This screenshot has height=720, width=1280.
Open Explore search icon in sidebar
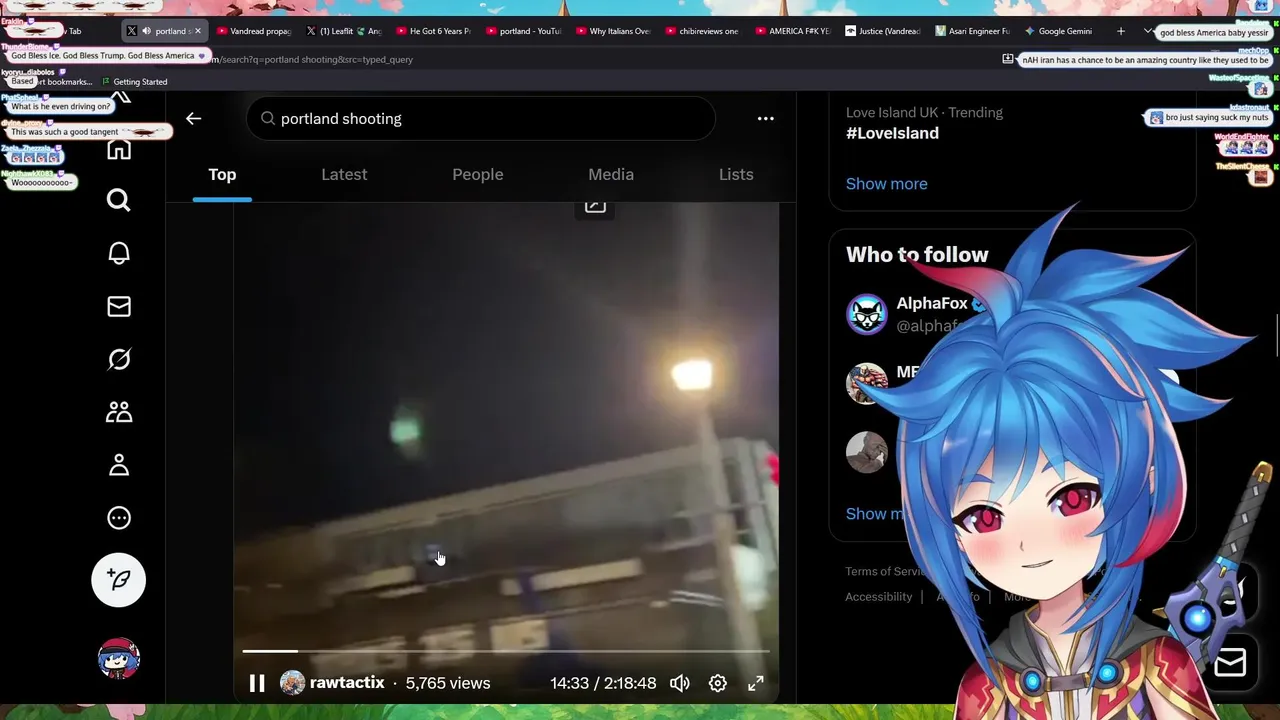(x=119, y=200)
